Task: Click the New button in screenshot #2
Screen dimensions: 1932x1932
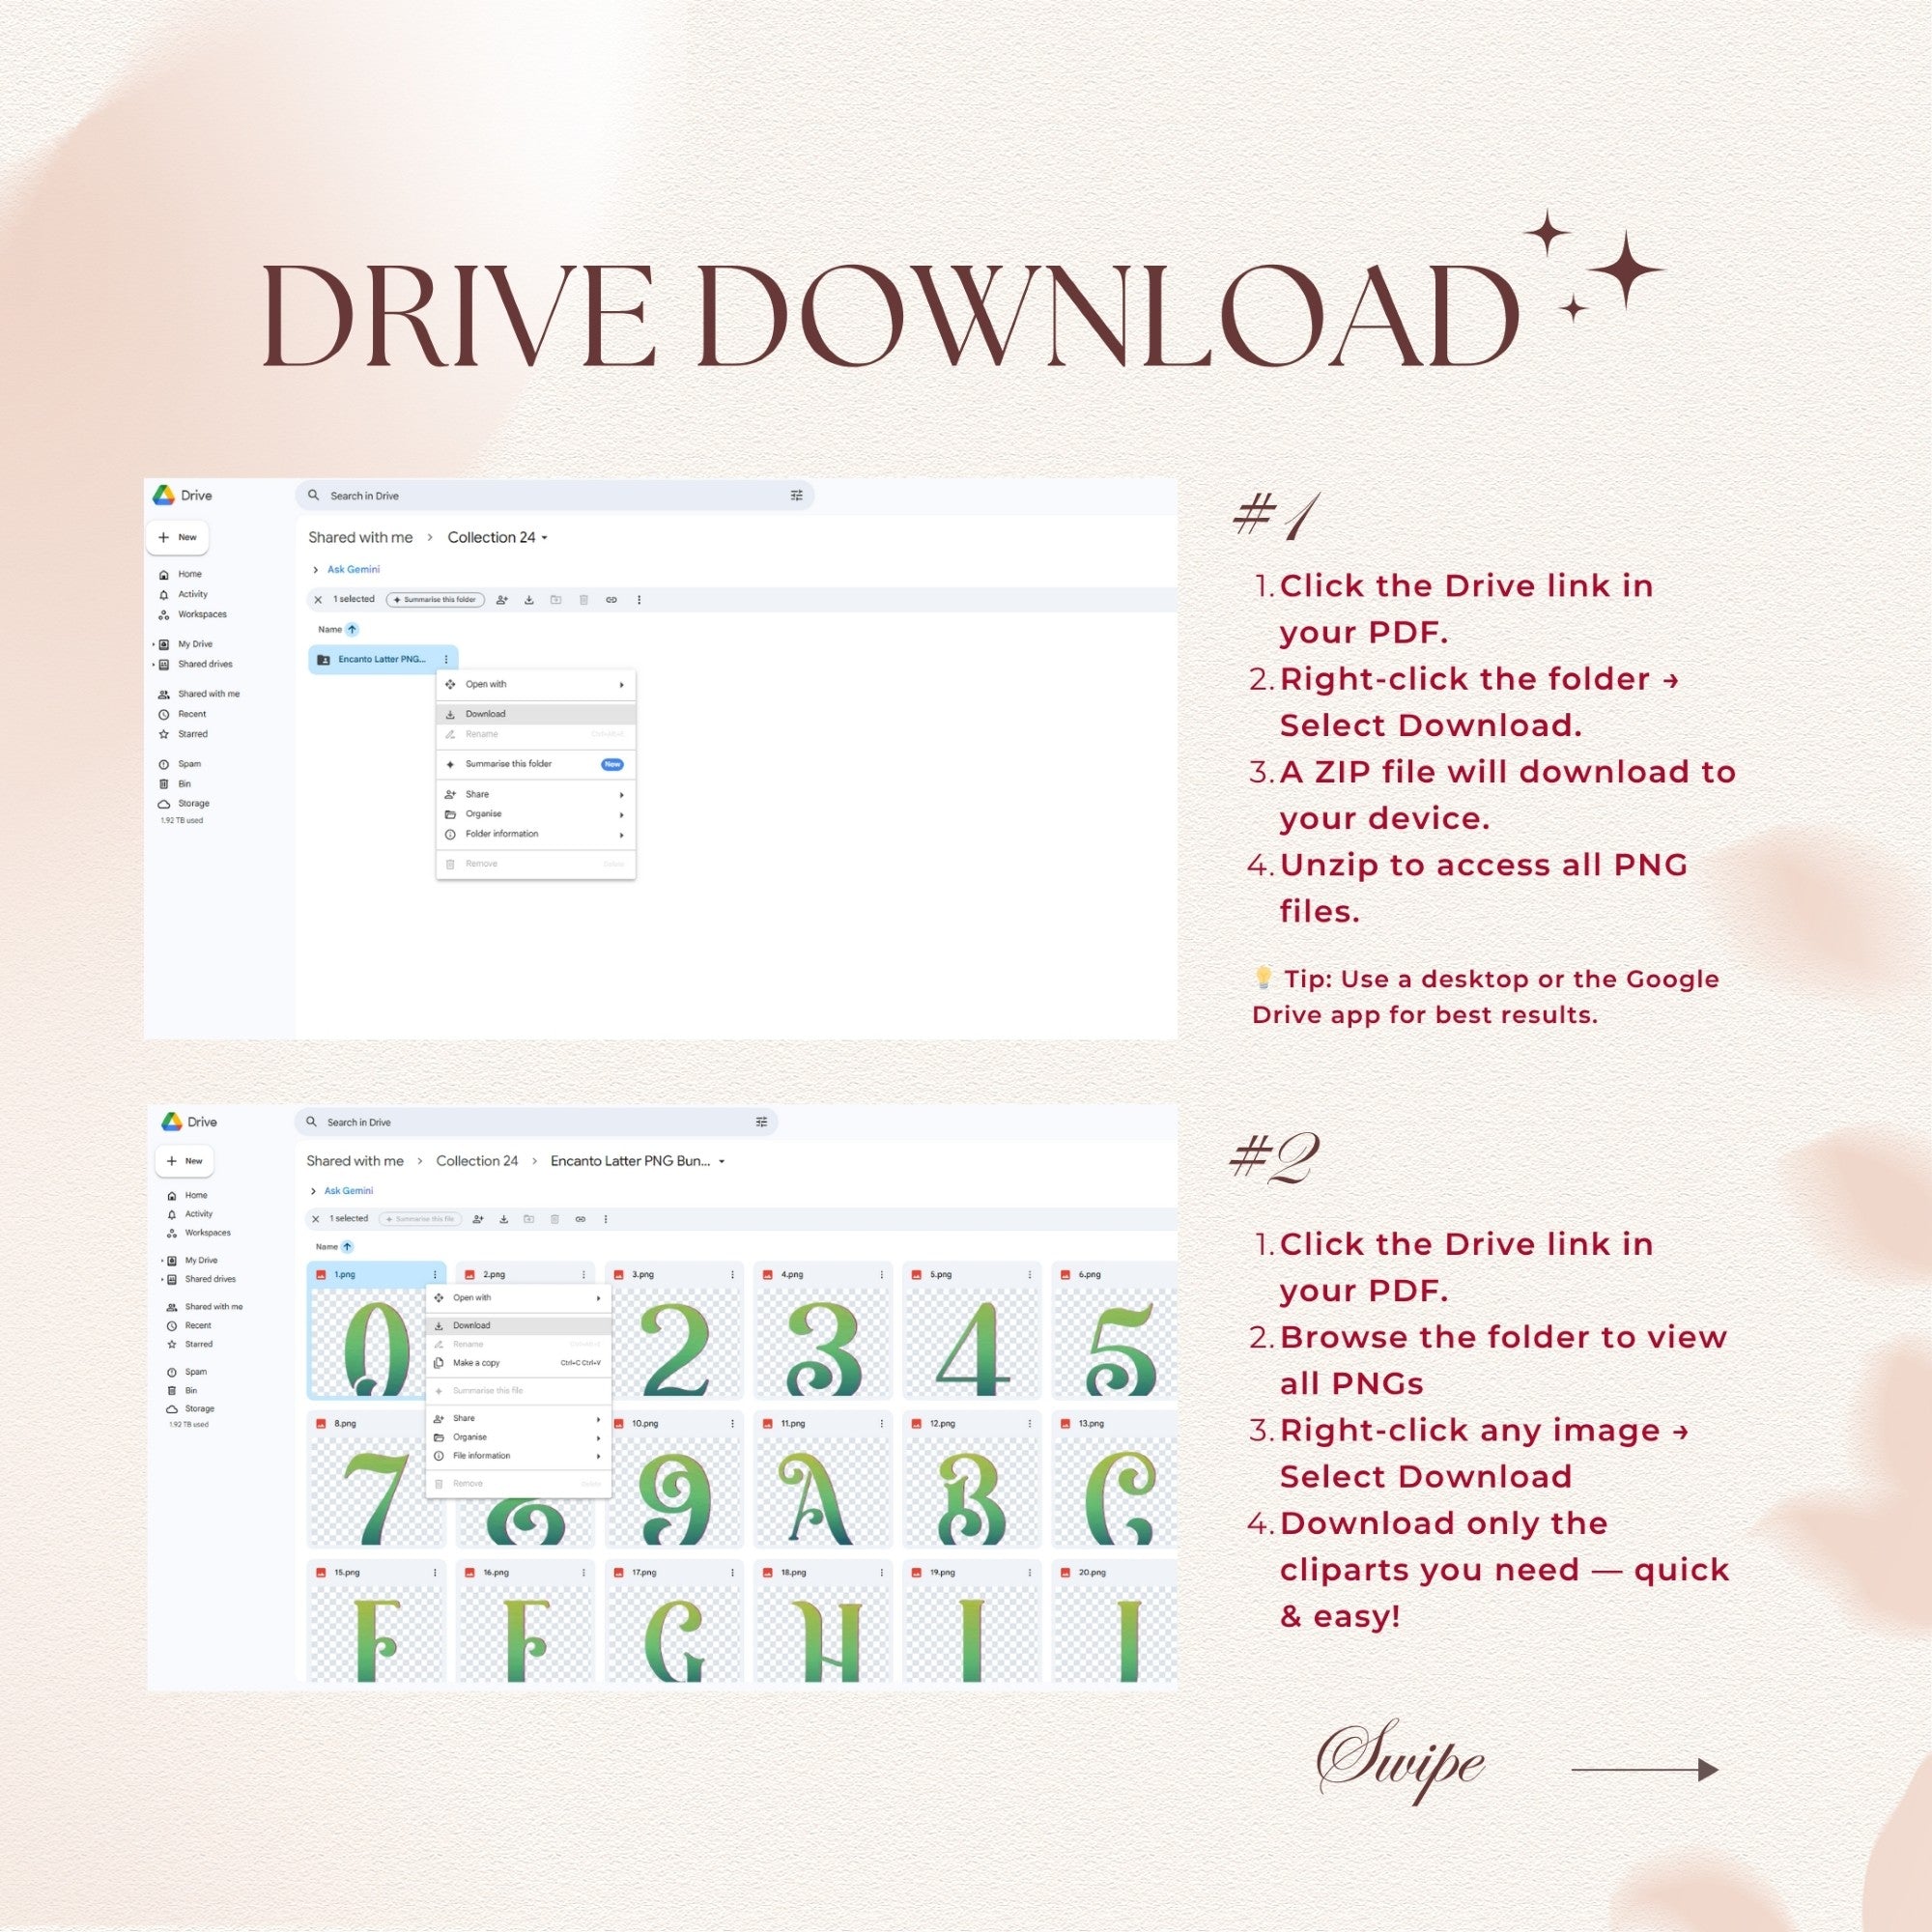Action: (185, 1161)
